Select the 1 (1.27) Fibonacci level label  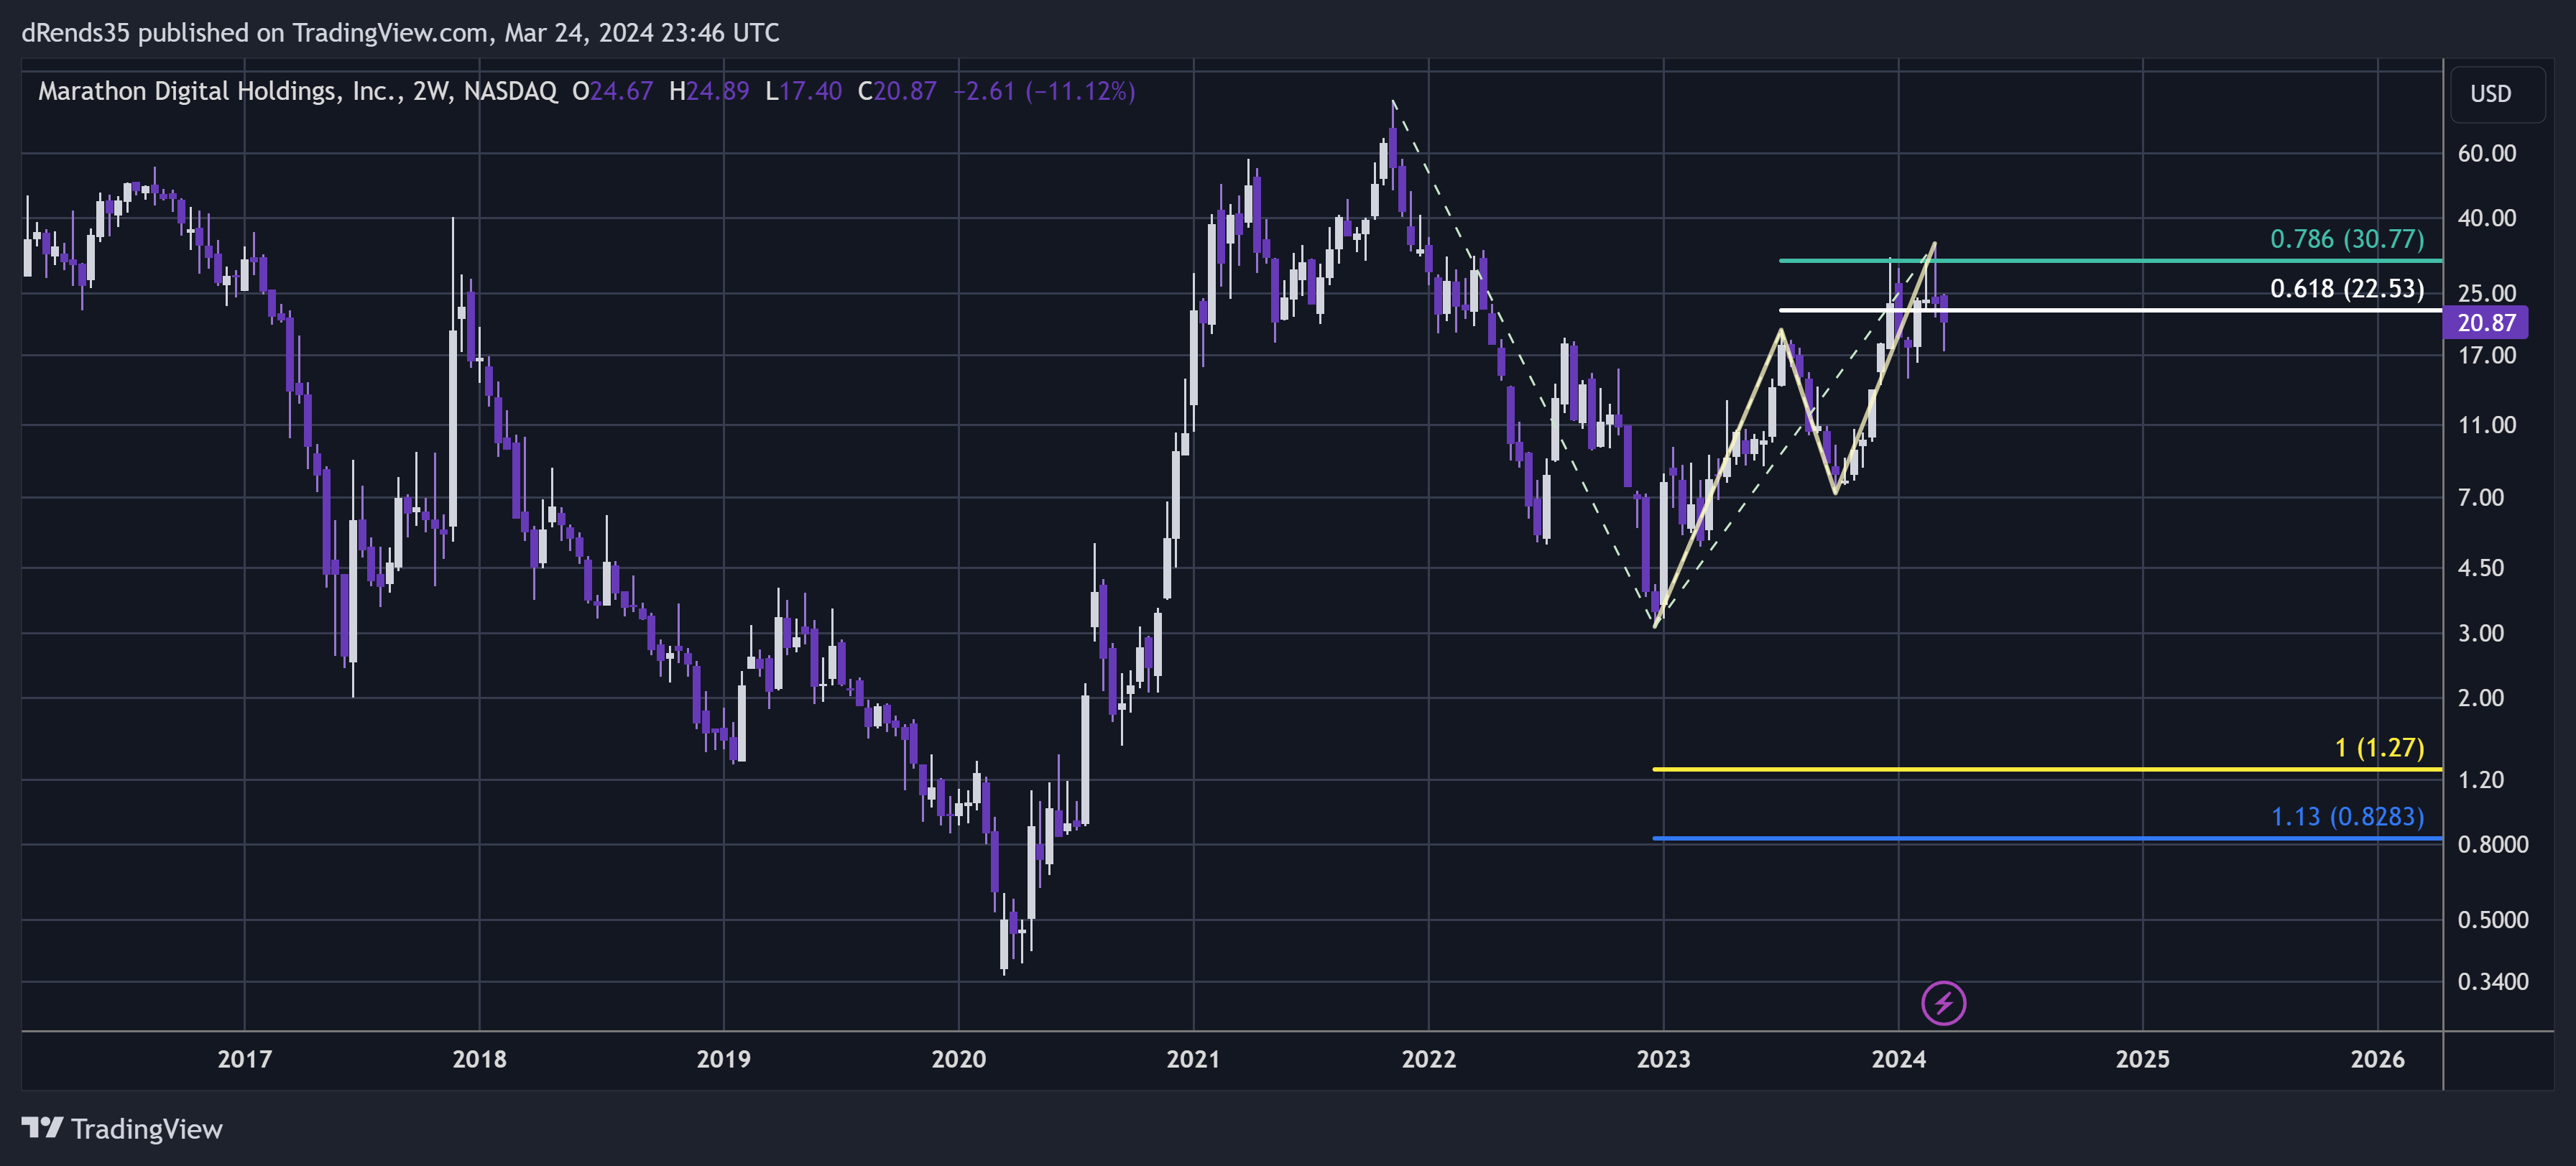coord(2379,748)
